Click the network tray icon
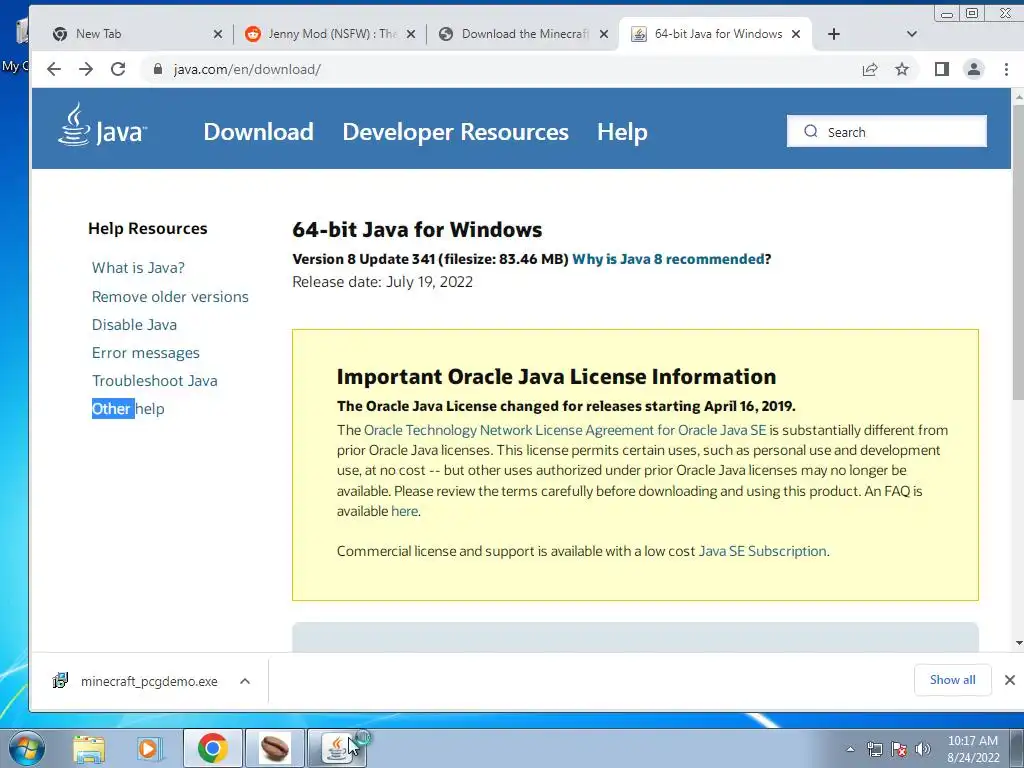1024x768 pixels. click(x=874, y=749)
